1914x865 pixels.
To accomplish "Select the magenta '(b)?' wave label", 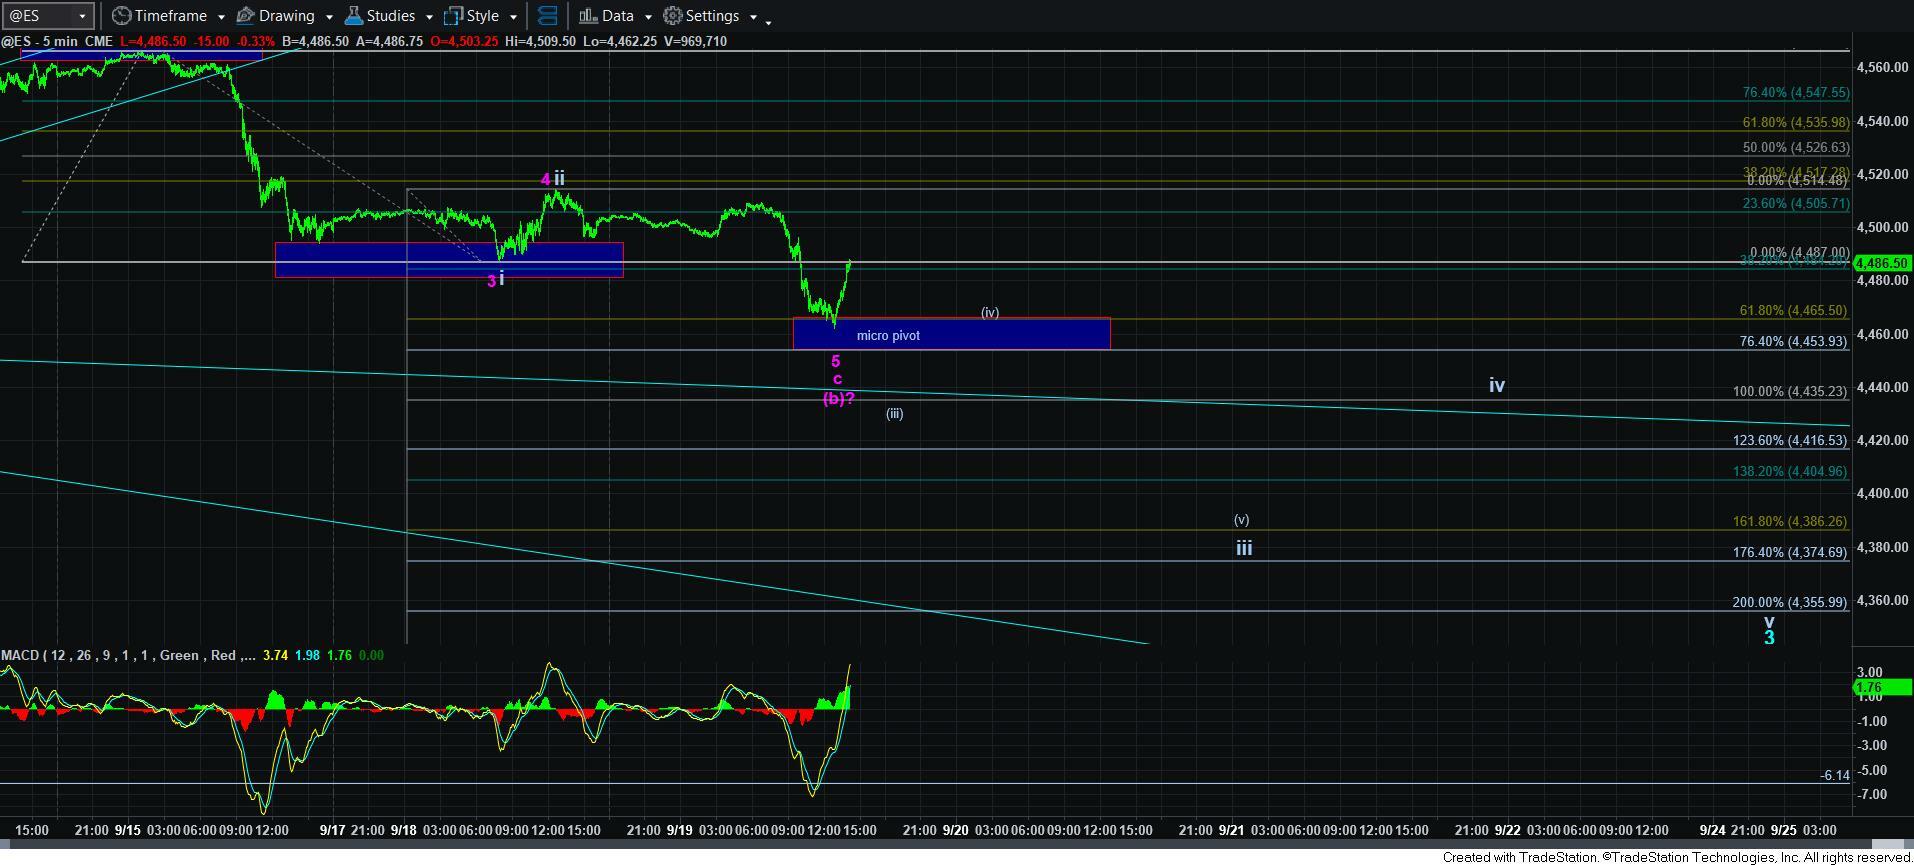I will click(x=838, y=398).
